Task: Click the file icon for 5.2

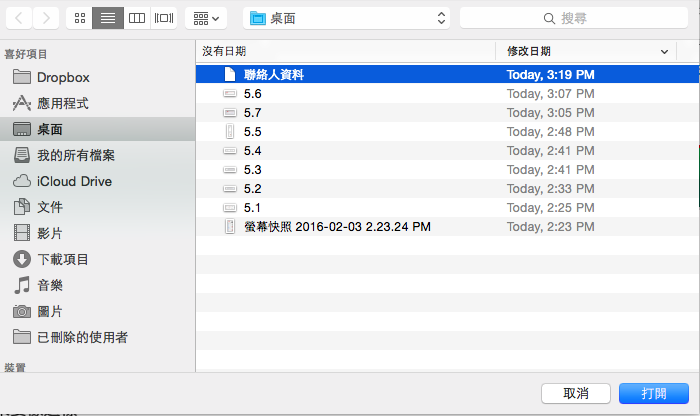Action: tap(229, 189)
